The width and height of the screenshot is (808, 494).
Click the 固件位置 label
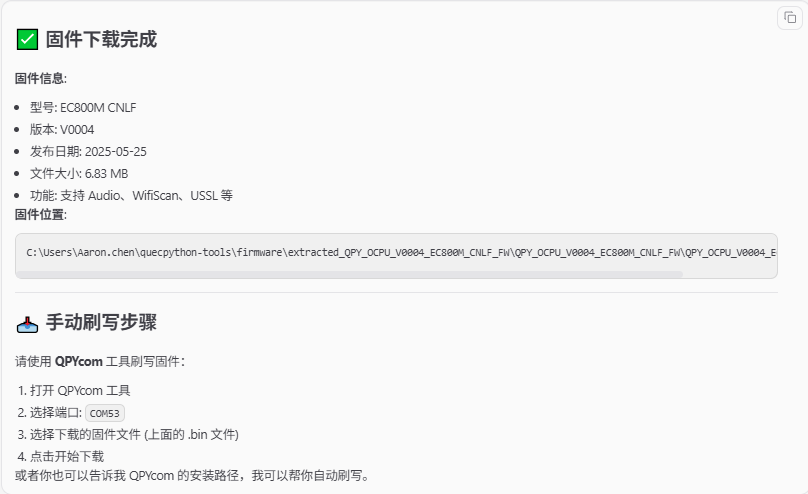[41, 214]
